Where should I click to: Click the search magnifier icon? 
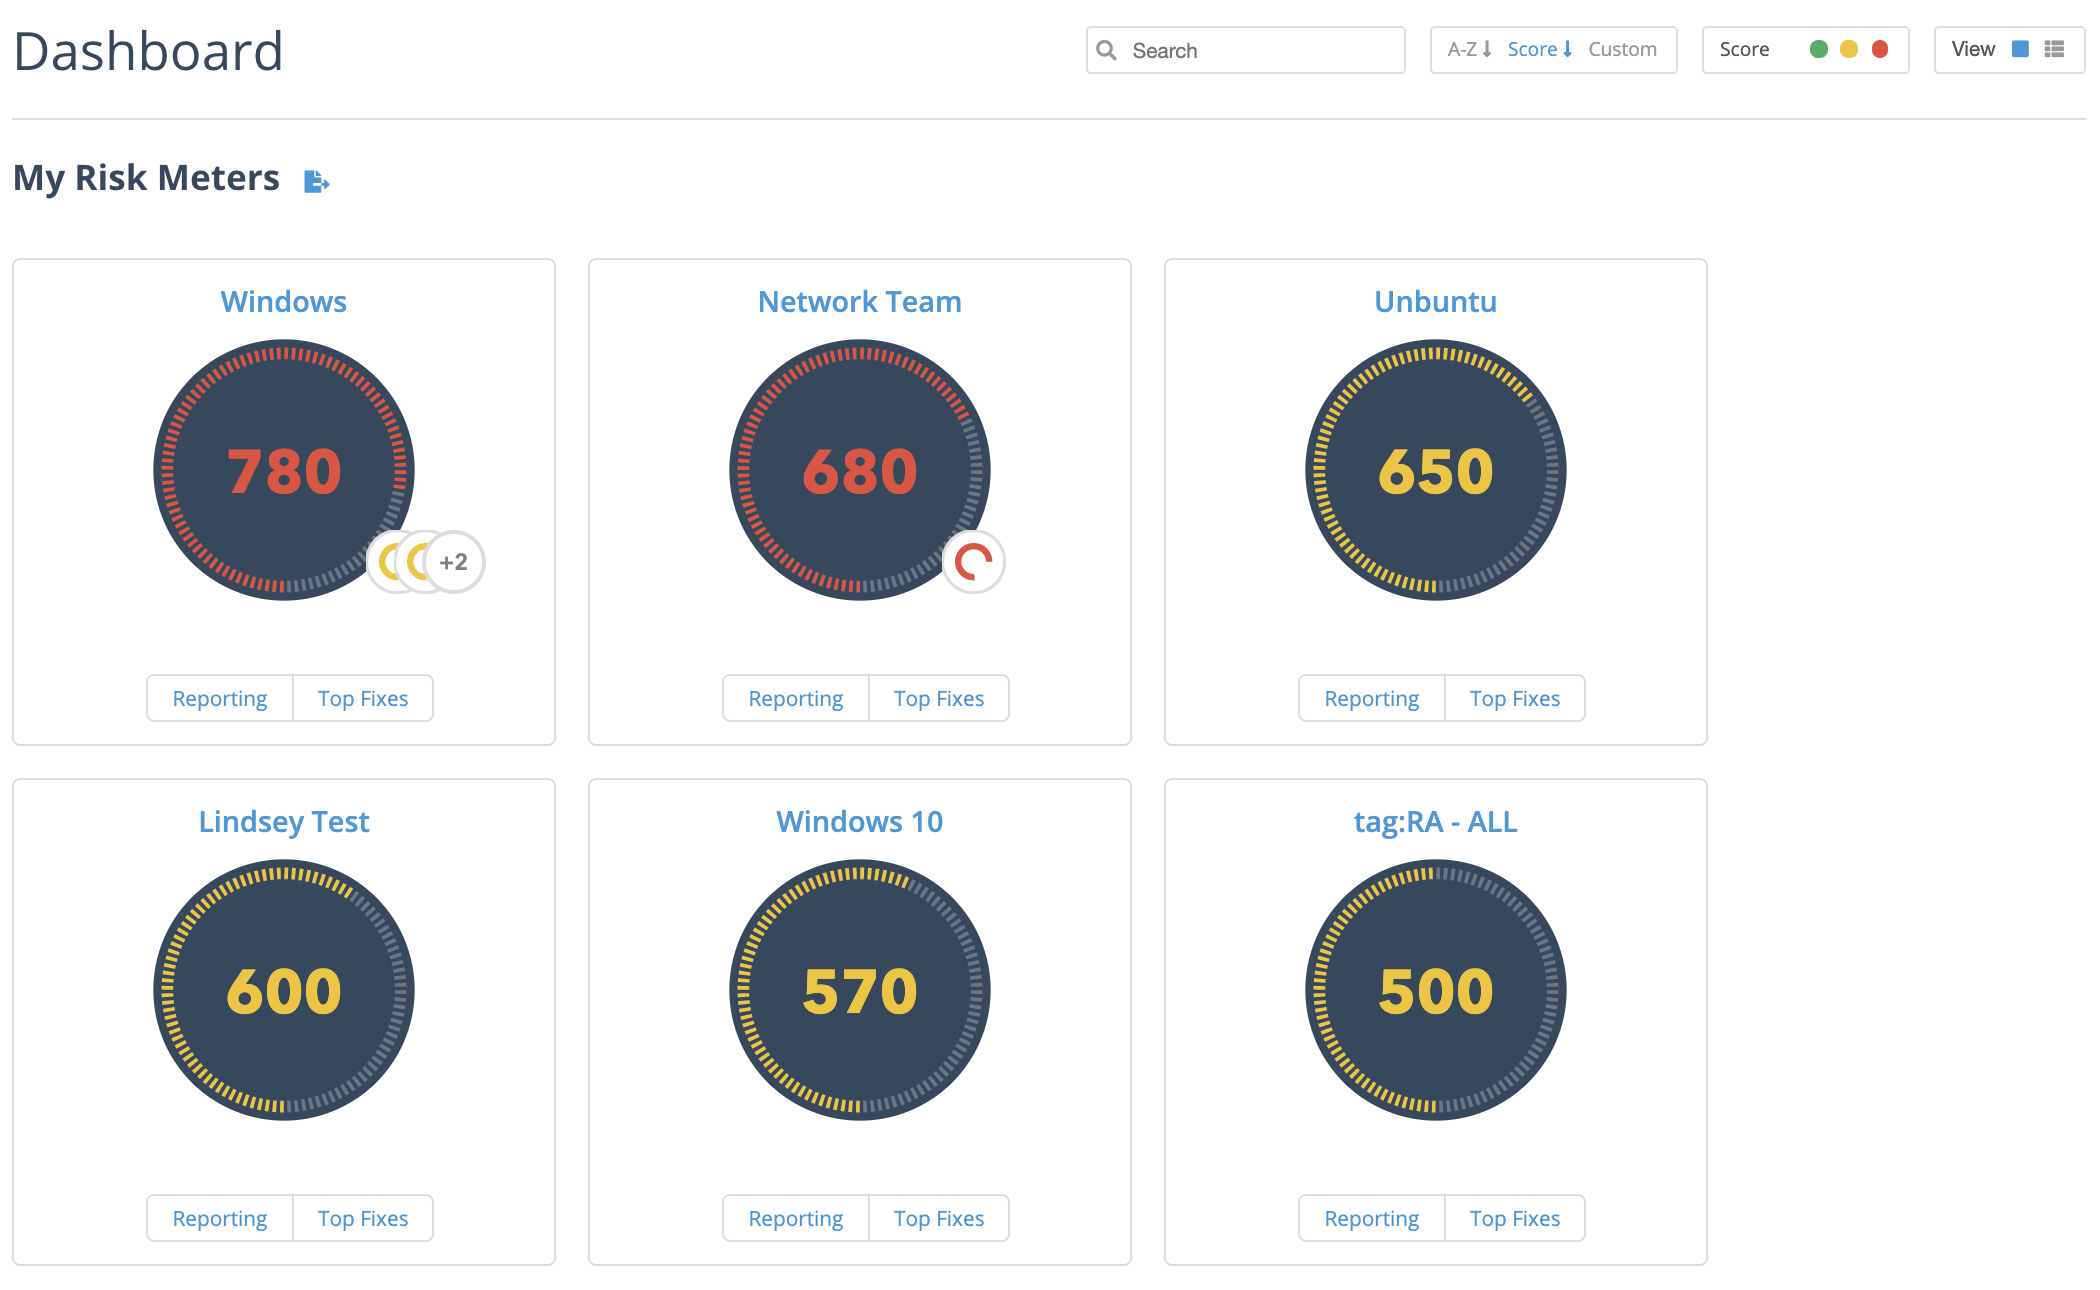pos(1106,50)
